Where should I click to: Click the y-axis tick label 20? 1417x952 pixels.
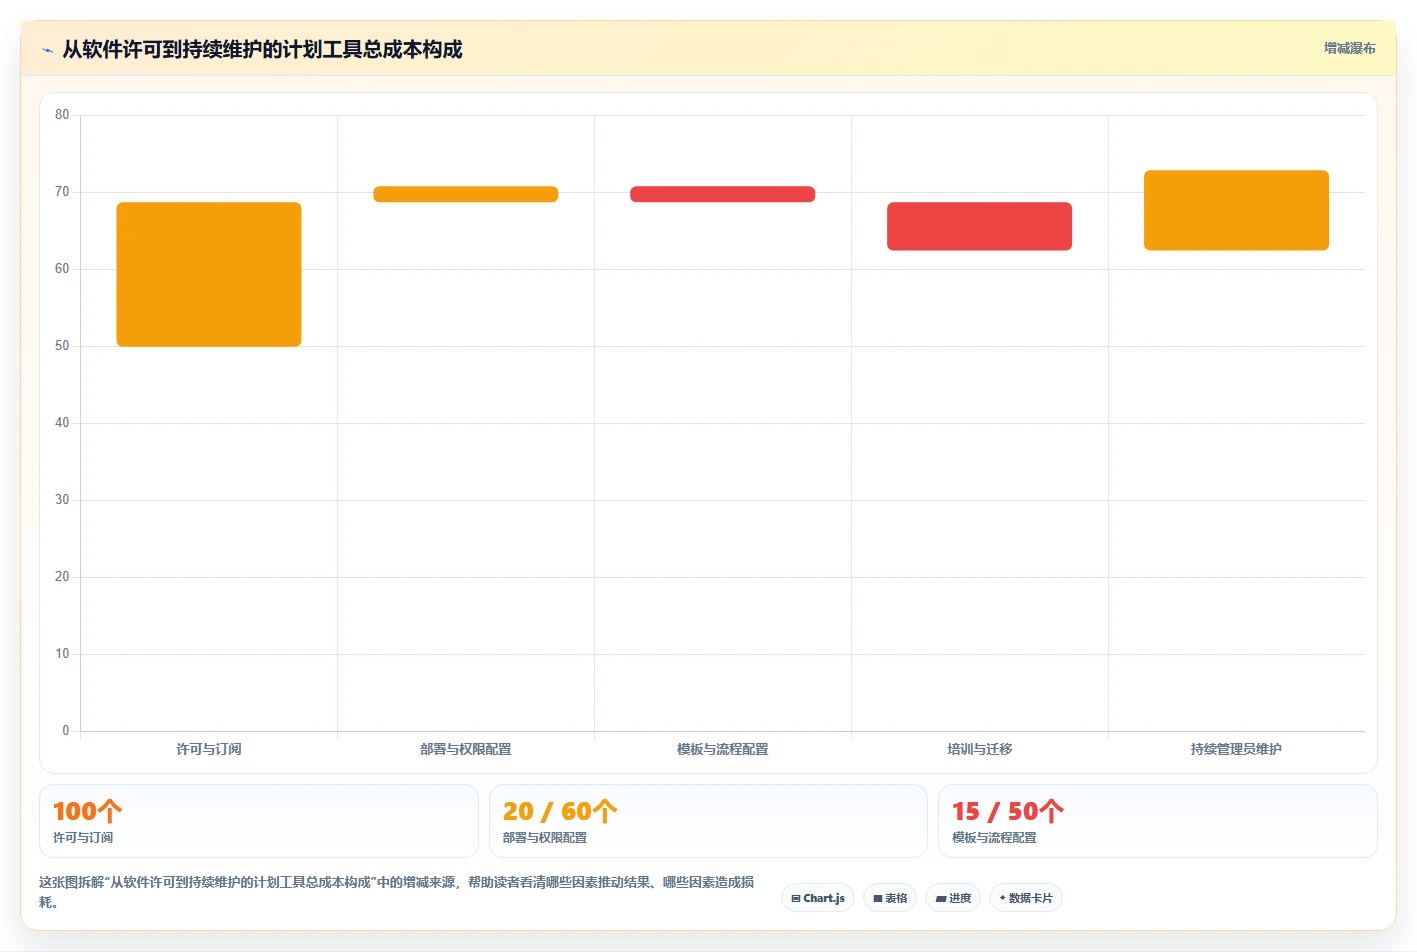click(62, 577)
